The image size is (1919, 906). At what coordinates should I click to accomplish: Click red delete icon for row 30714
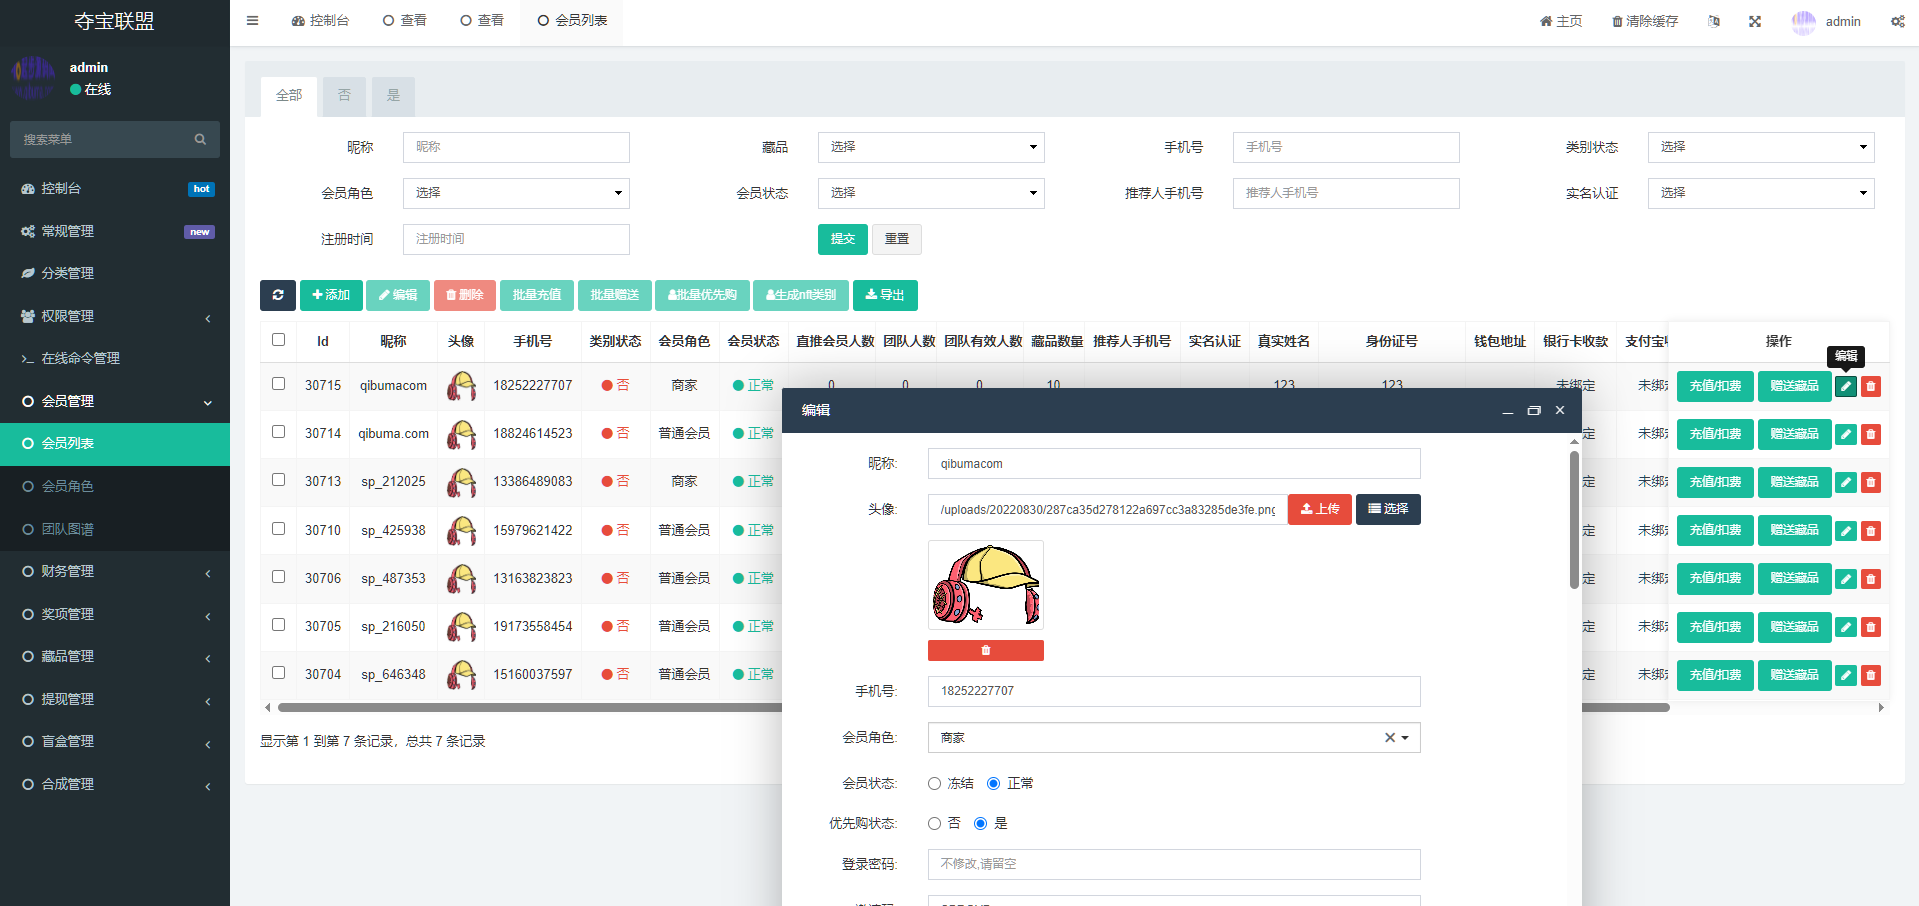click(x=1870, y=434)
